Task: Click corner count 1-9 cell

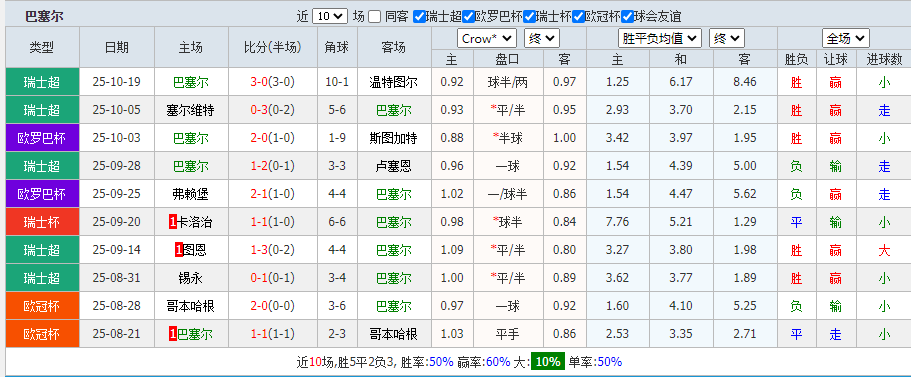Action: click(337, 138)
